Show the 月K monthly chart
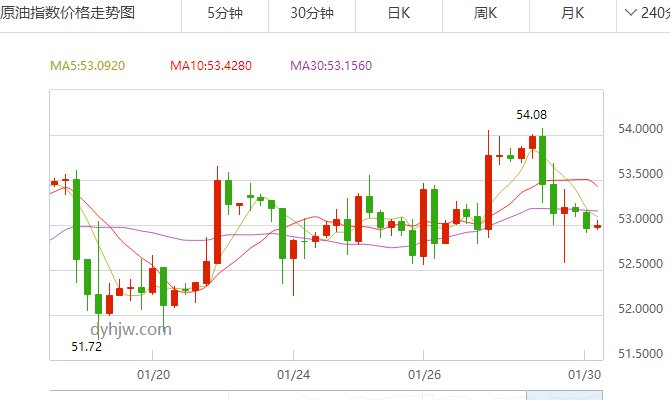The height and width of the screenshot is (400, 670). click(573, 13)
